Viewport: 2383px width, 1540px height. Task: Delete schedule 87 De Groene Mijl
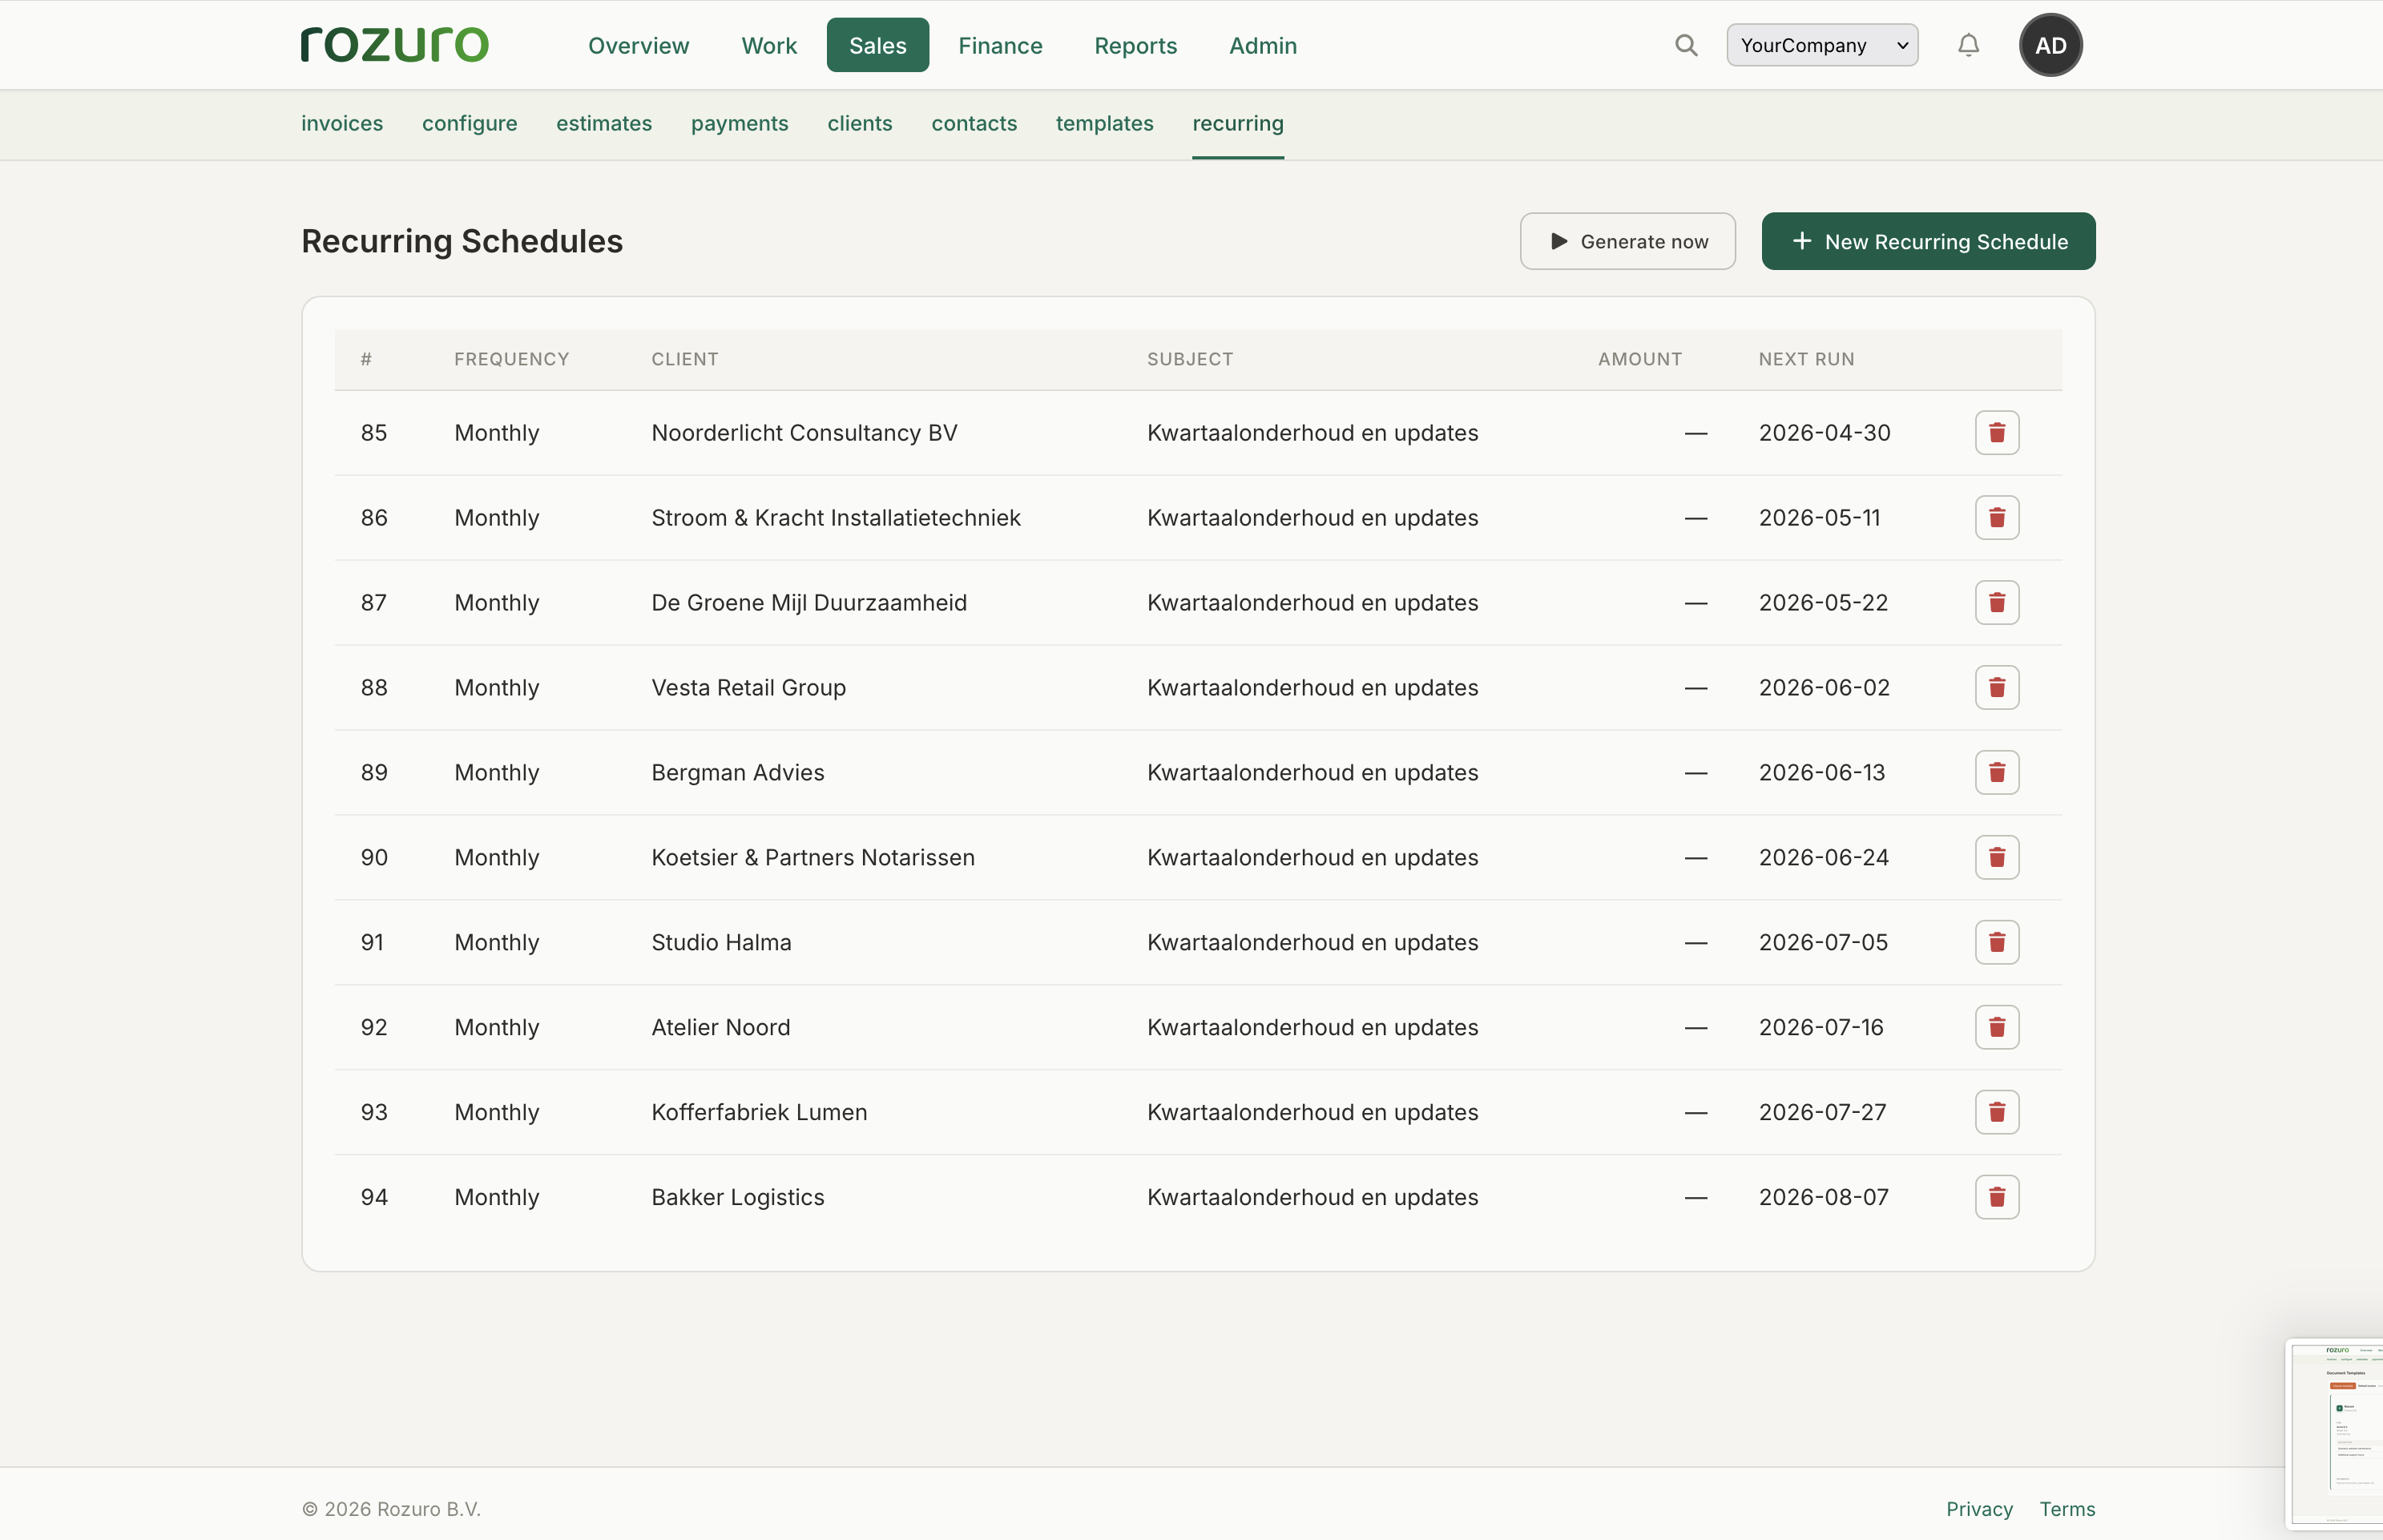[x=1996, y=603]
